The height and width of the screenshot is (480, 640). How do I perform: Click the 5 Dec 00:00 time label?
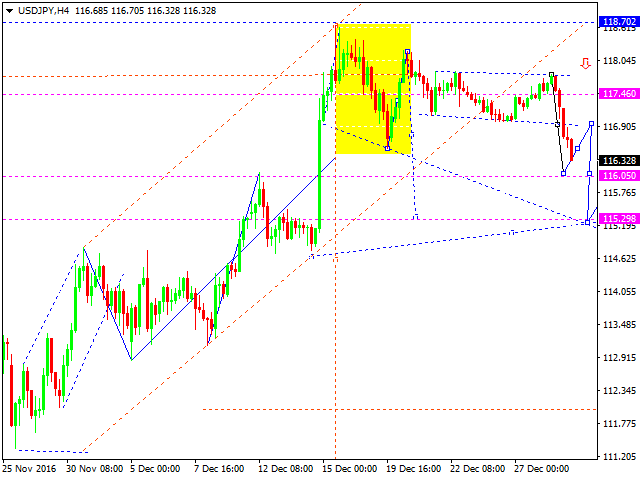pos(156,469)
